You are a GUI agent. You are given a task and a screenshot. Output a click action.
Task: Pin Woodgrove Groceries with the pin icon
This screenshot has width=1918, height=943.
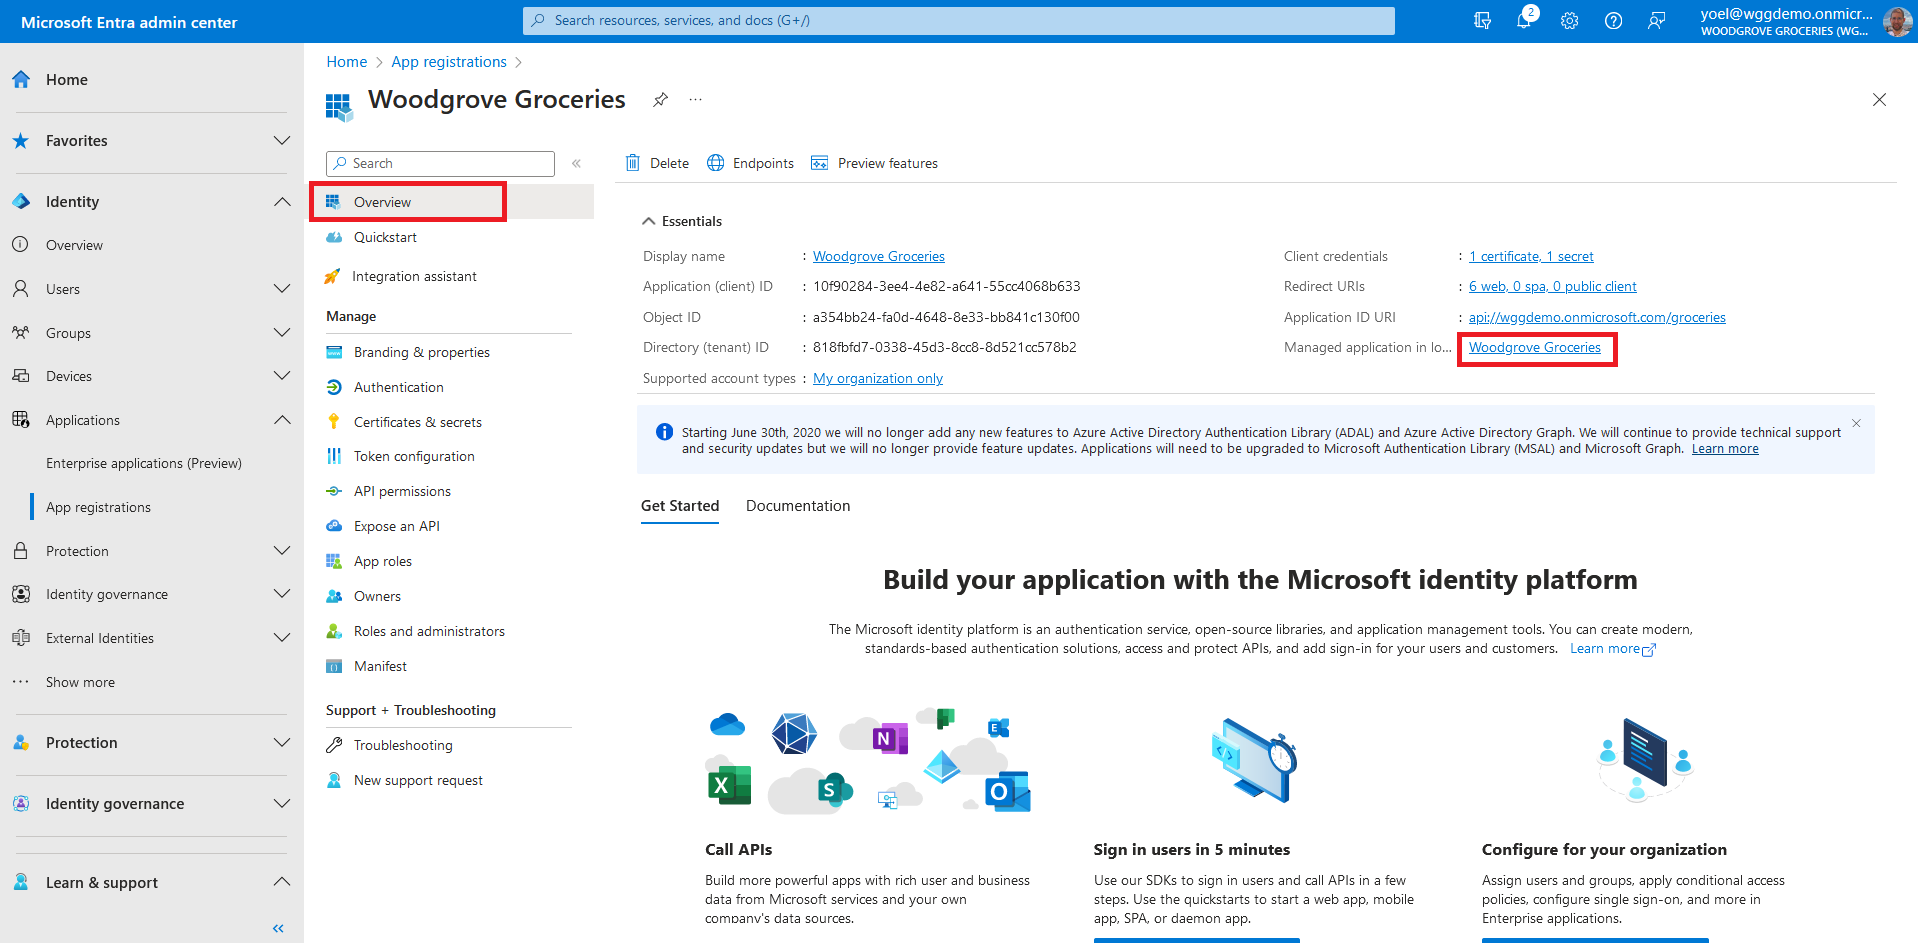660,100
